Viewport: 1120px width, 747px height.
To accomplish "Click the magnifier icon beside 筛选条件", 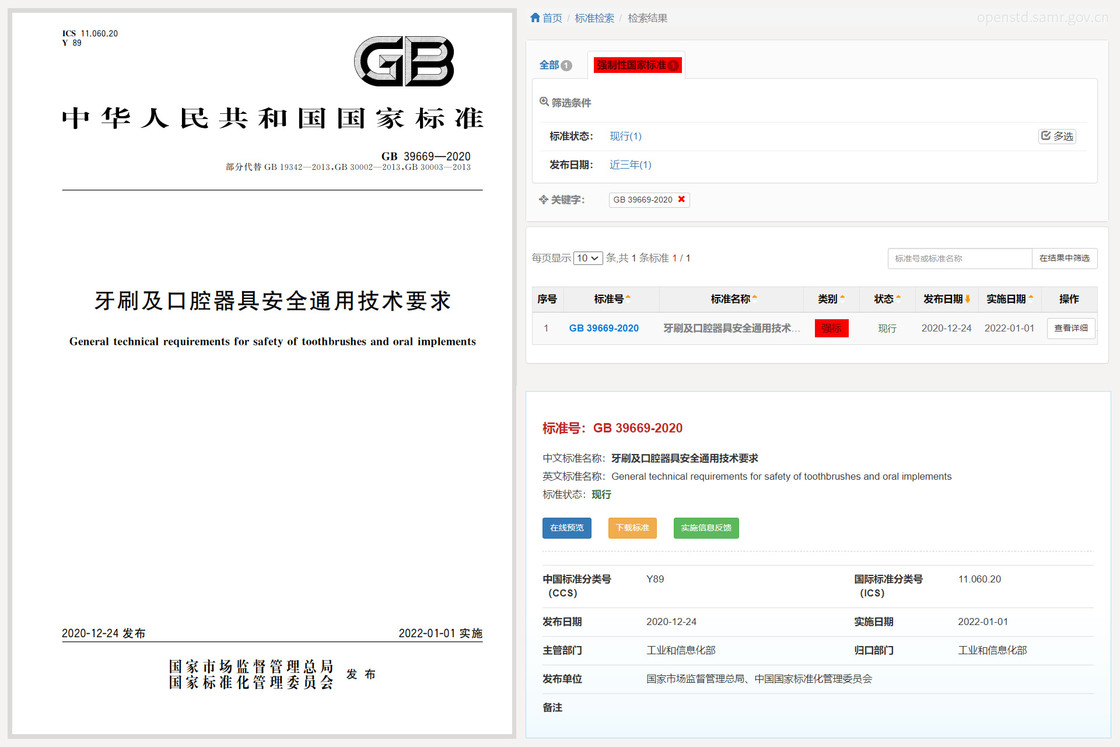I will coord(544,102).
